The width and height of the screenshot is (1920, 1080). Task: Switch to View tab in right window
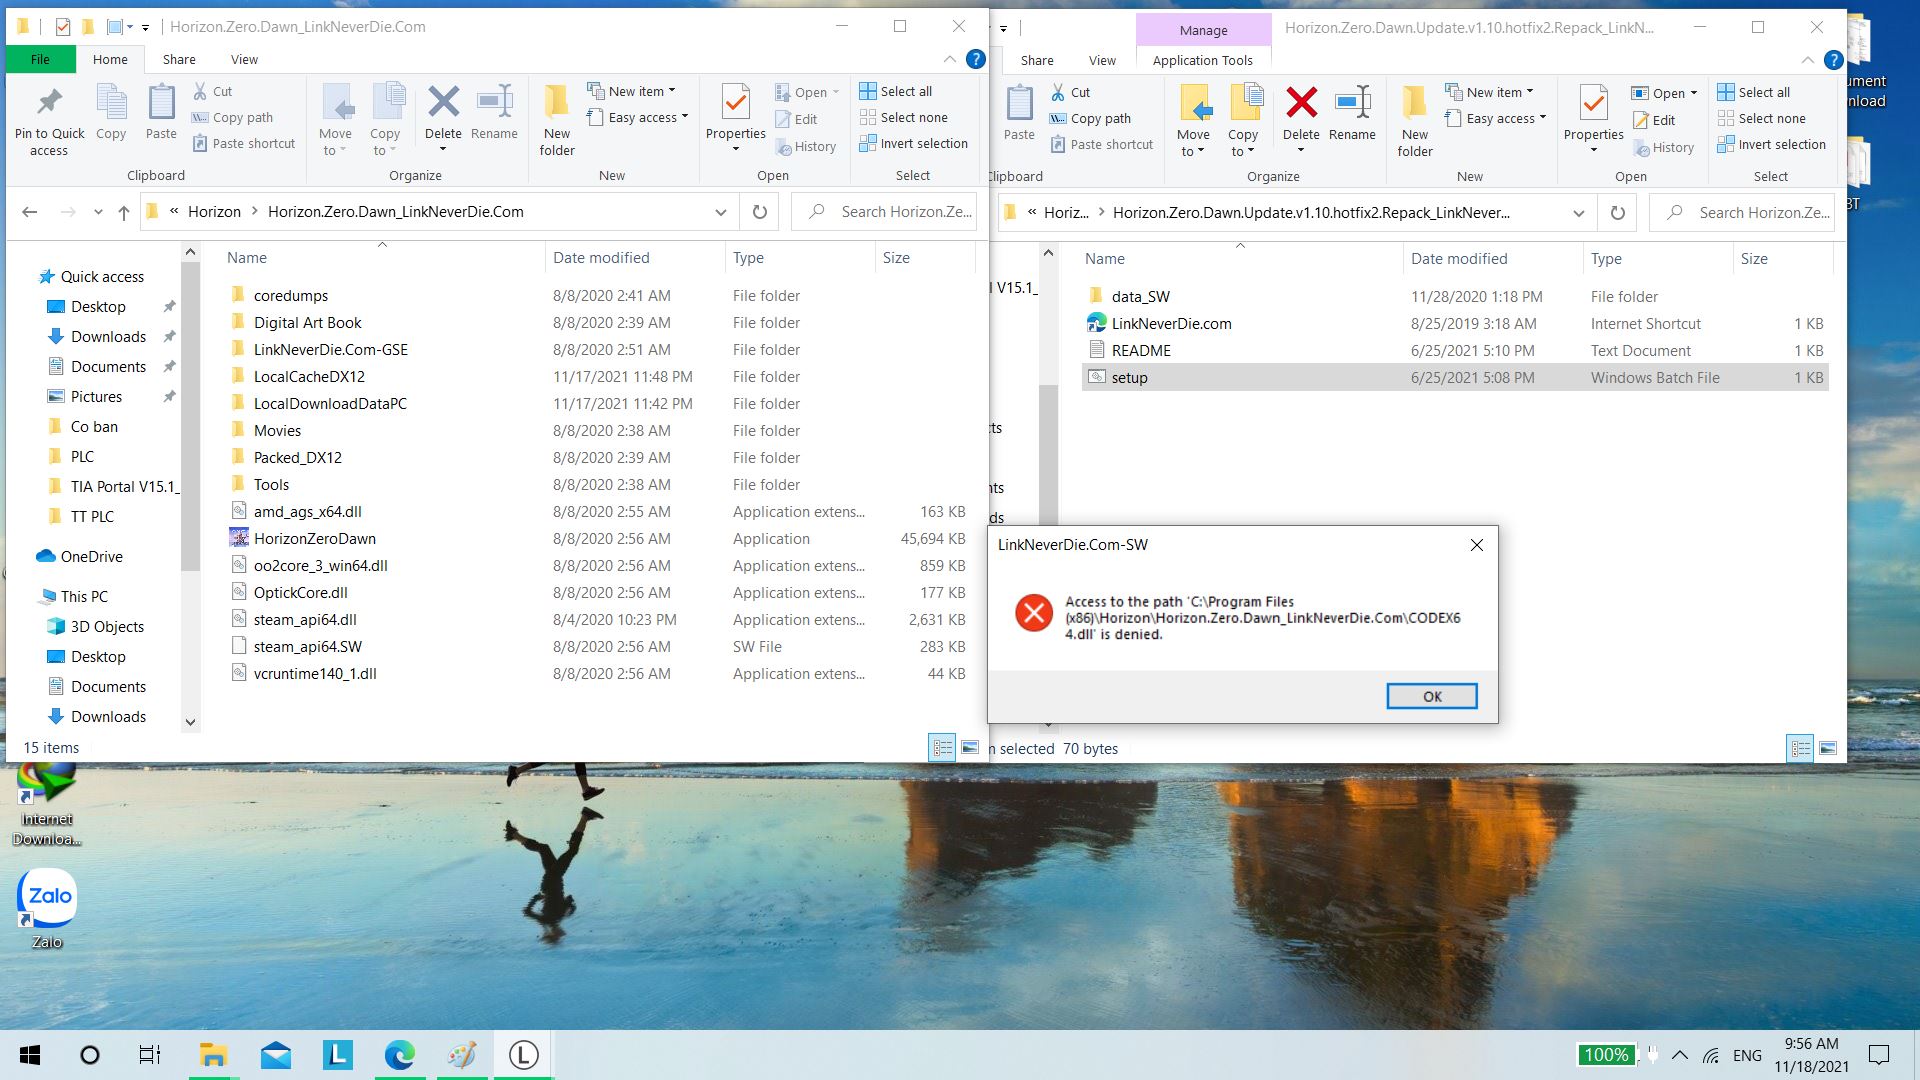pos(1102,60)
